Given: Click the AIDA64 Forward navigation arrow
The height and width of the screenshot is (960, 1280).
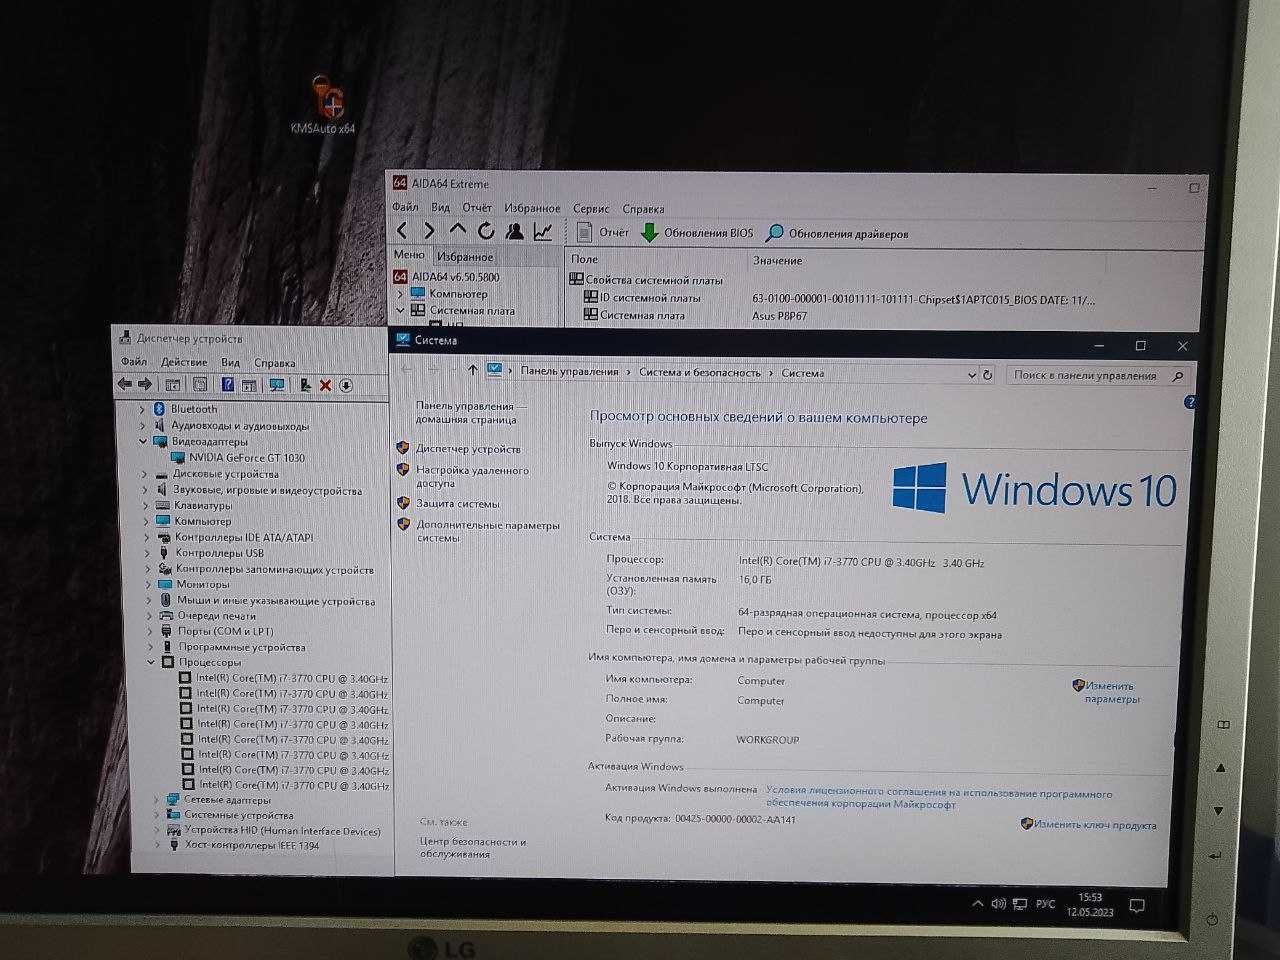Looking at the screenshot, I should 429,231.
